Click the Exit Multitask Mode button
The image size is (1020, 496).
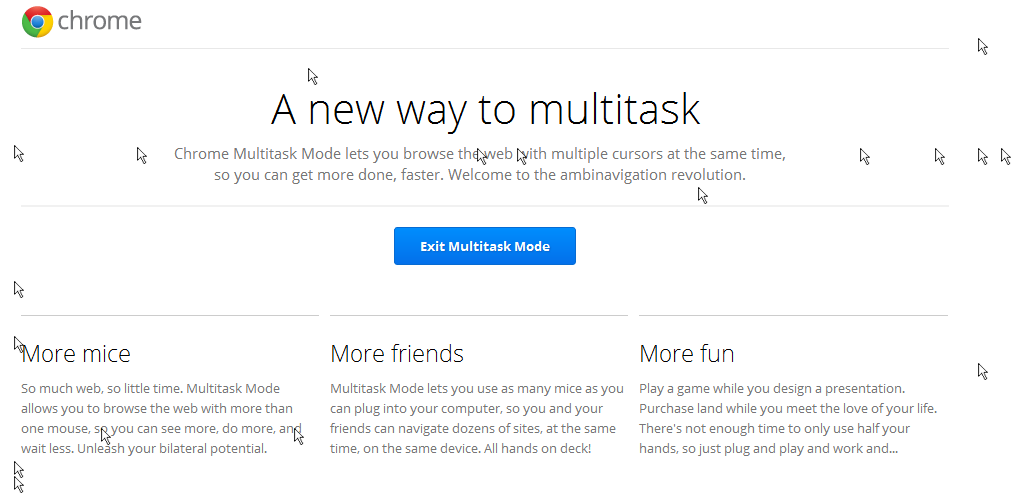485,246
